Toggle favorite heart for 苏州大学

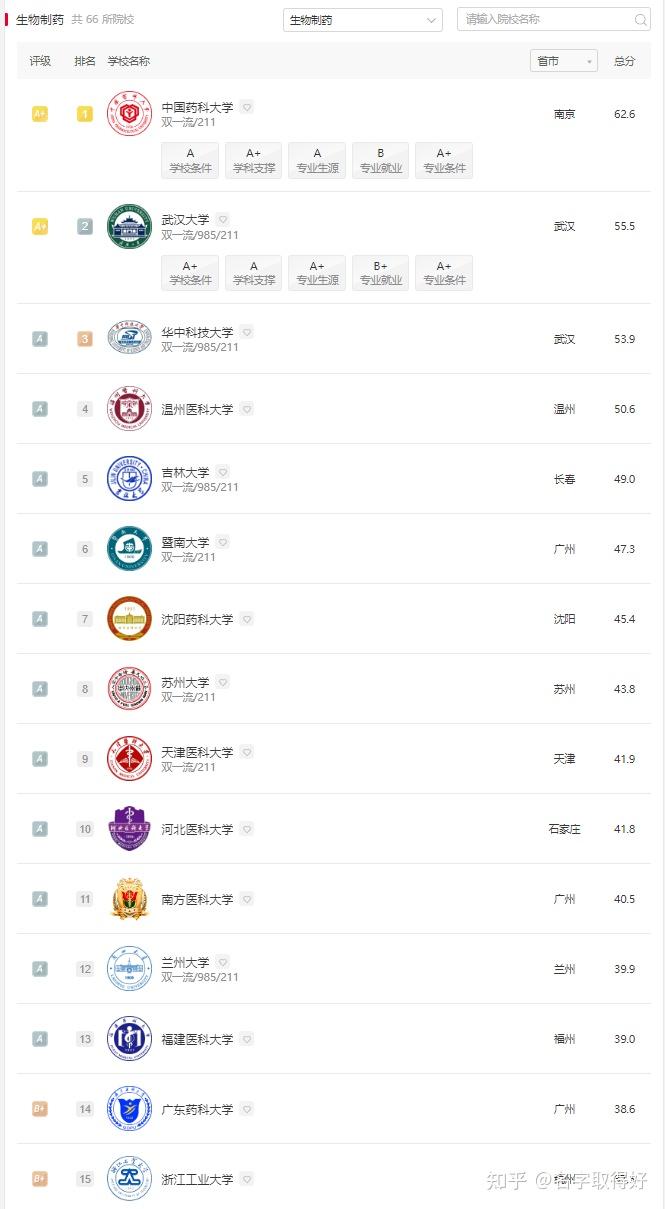[223, 682]
